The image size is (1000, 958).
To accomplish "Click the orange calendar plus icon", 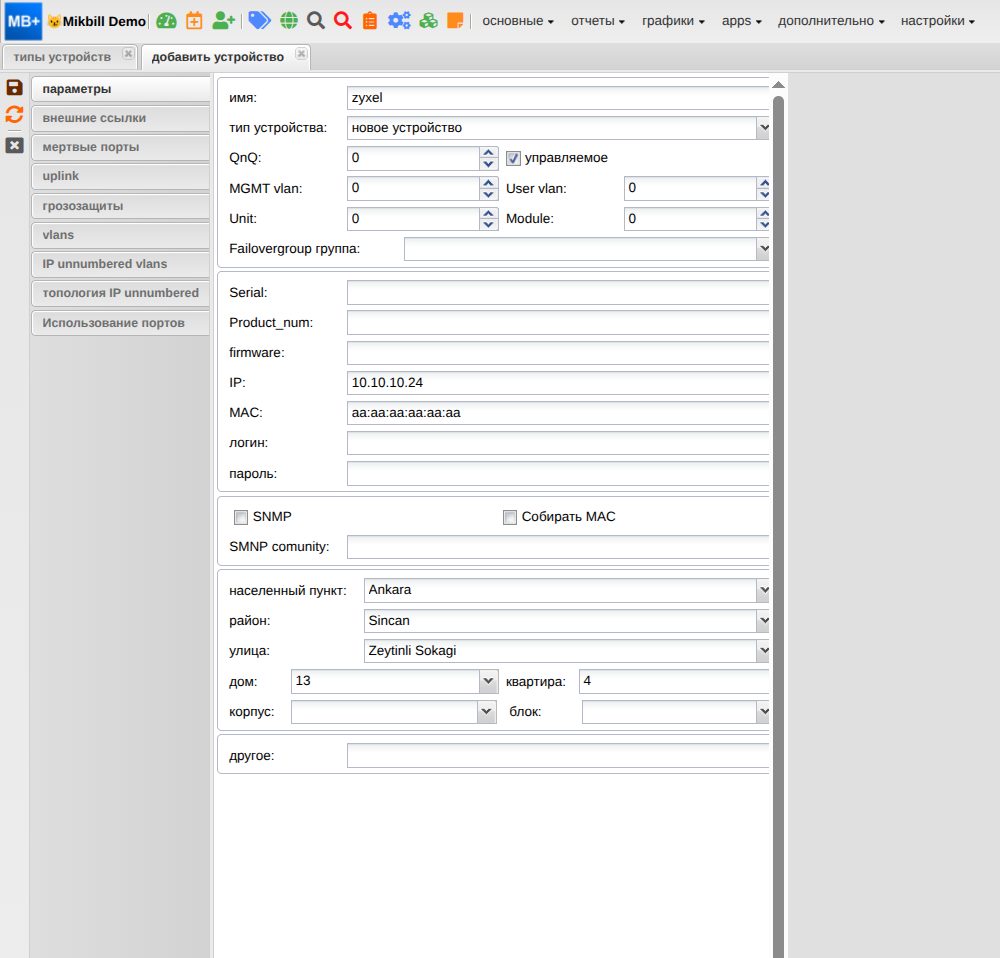I will (194, 21).
